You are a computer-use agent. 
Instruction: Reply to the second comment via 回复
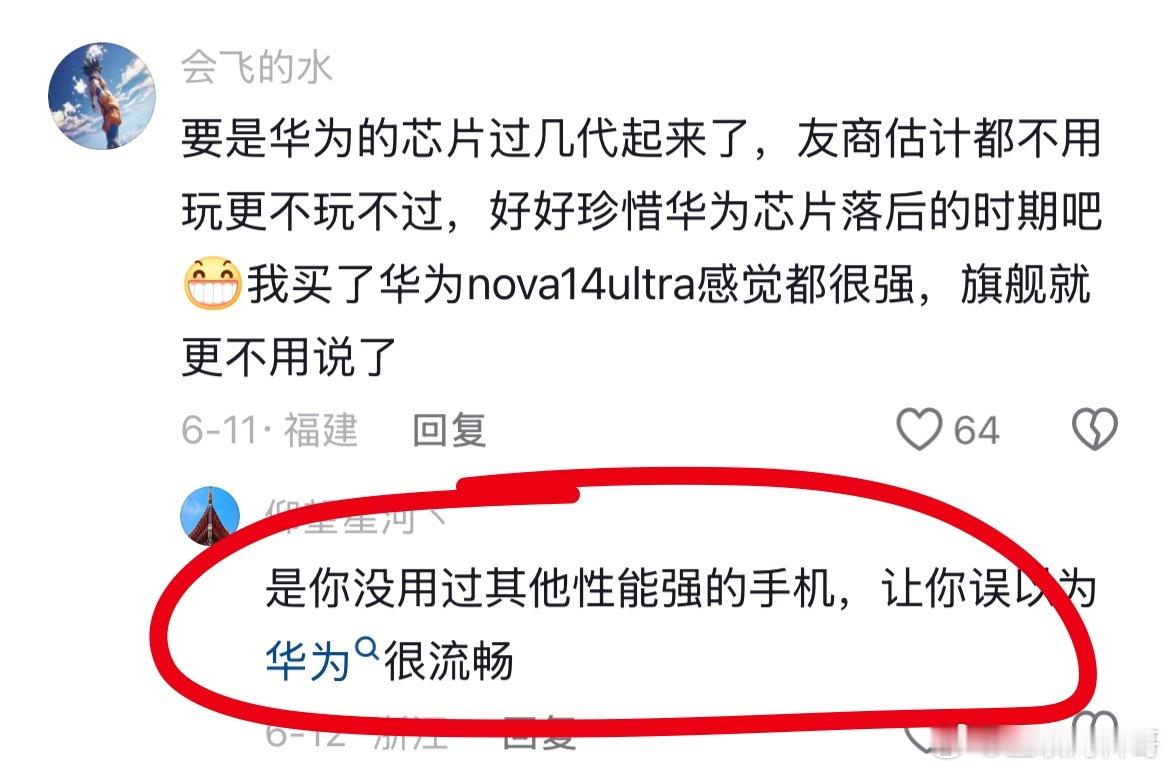coord(540,734)
